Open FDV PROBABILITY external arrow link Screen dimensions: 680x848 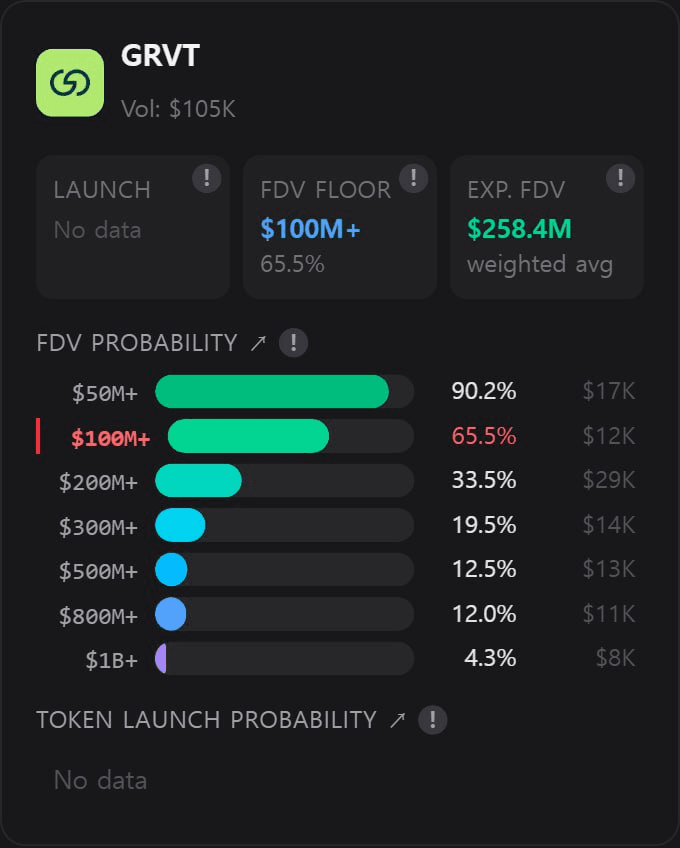[258, 343]
